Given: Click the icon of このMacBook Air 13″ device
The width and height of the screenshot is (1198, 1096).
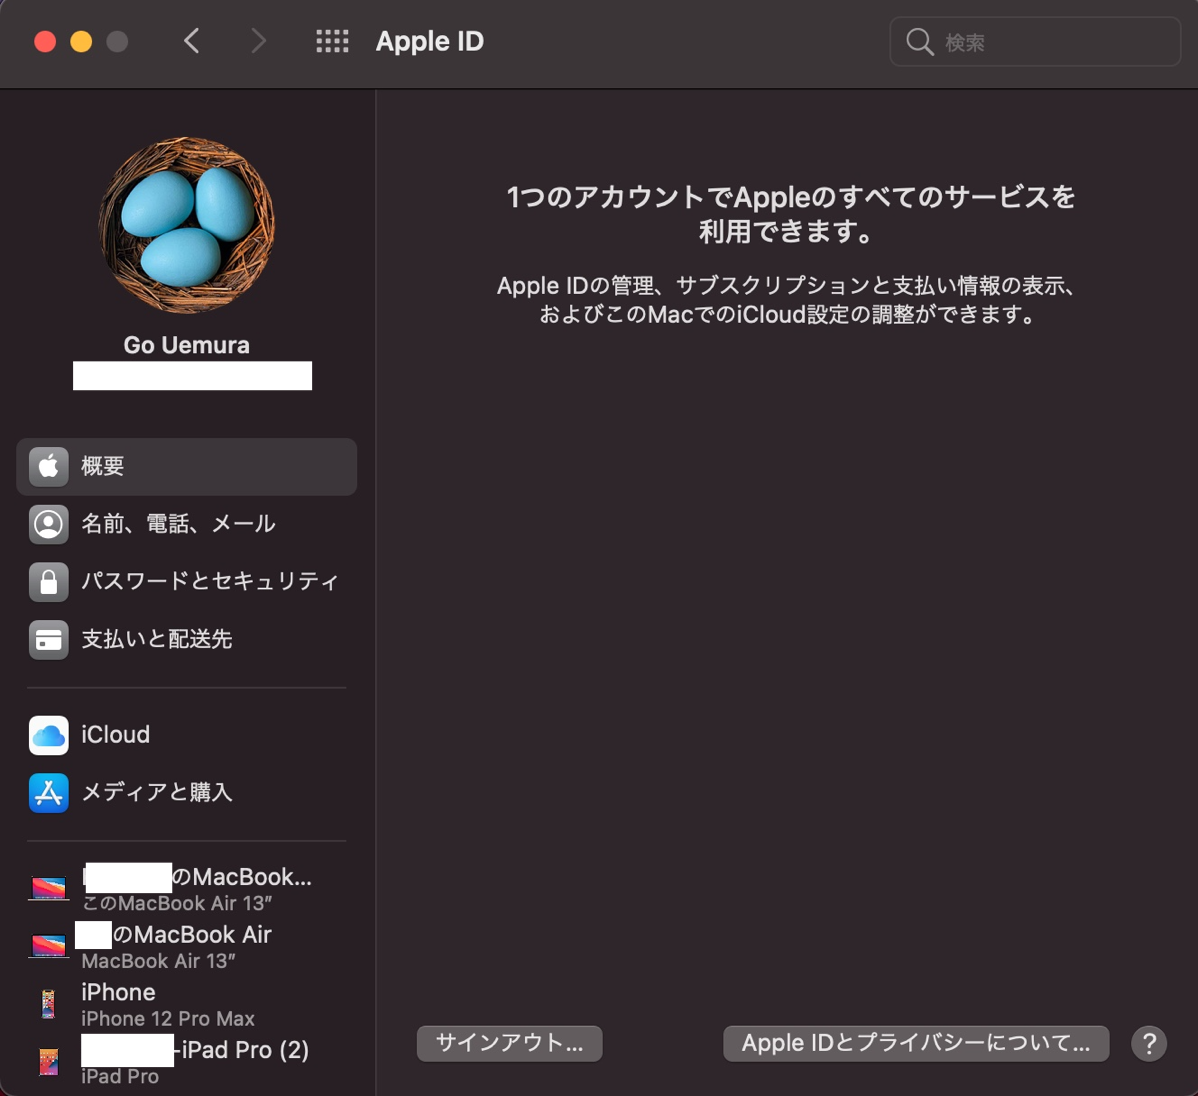Looking at the screenshot, I should 49,888.
